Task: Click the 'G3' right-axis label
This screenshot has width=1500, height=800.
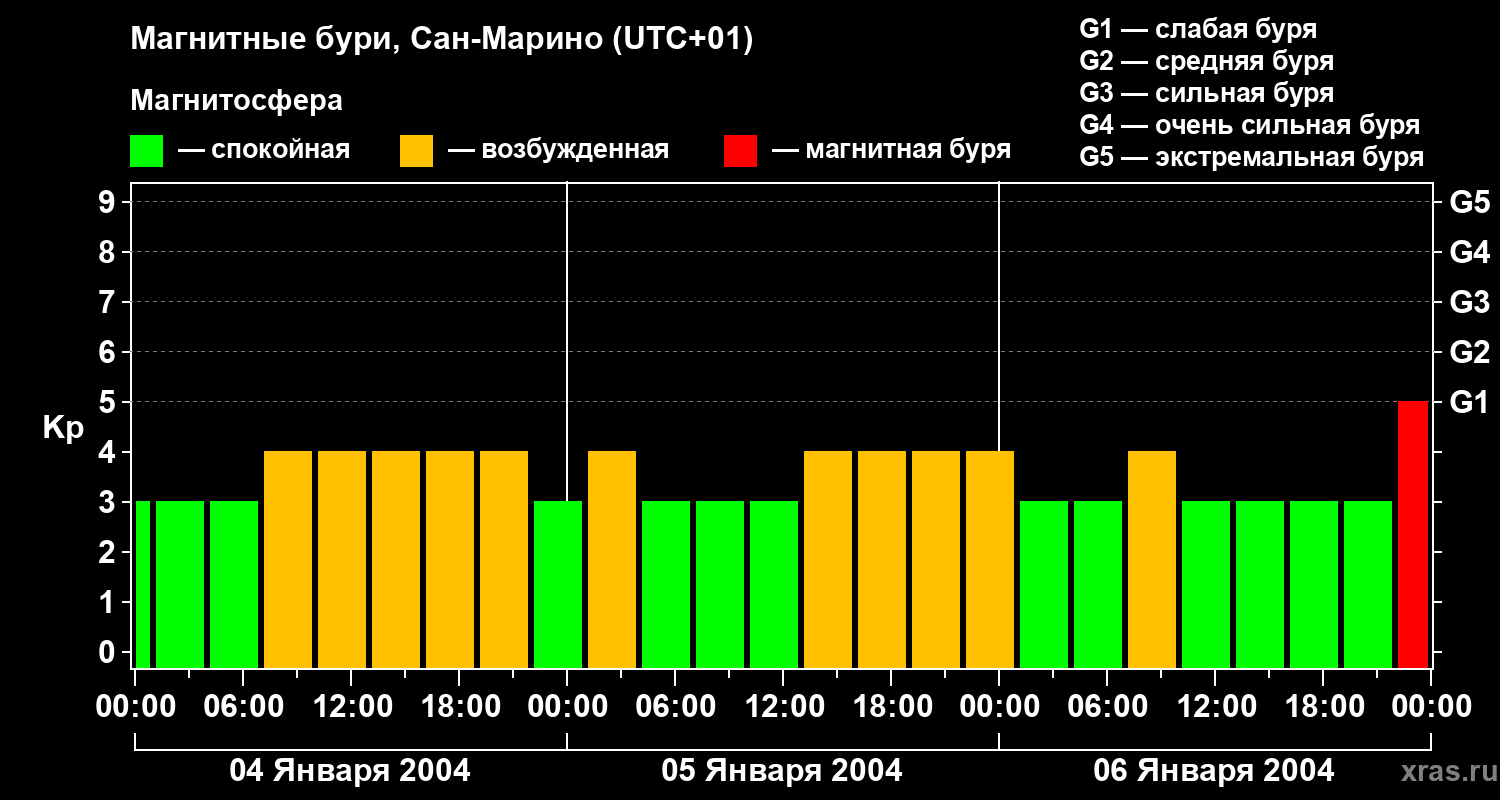Action: (1469, 302)
